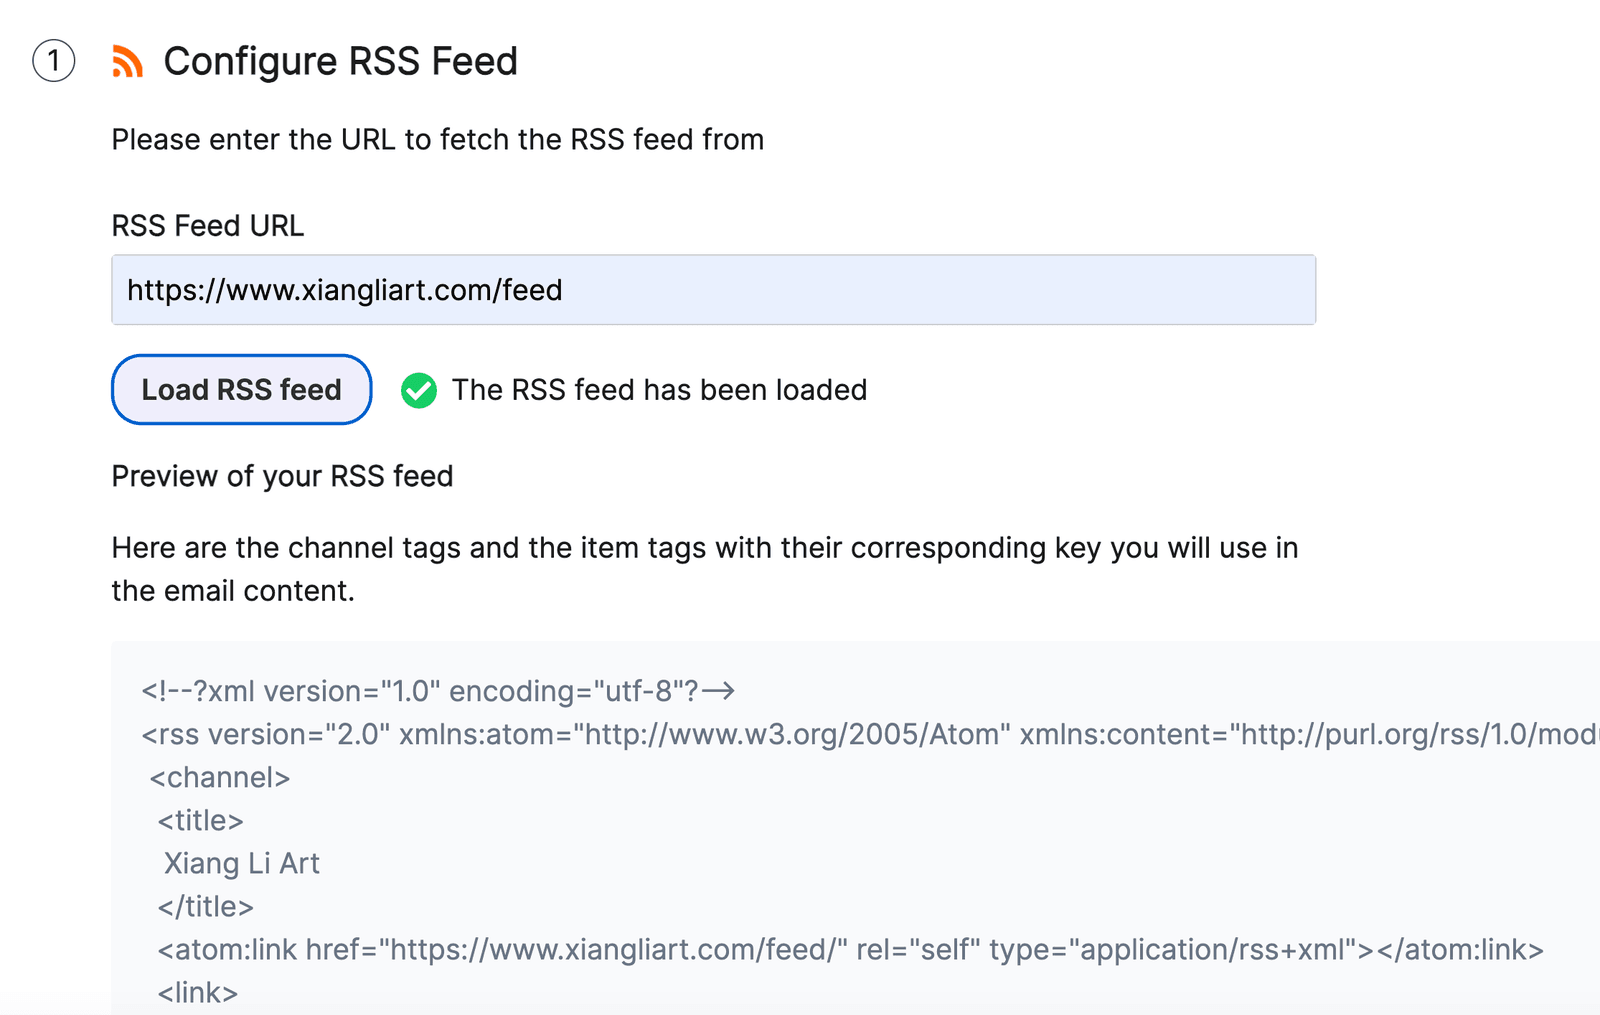This screenshot has height=1015, width=1600.
Task: Click the 'Xiang Li Art' title value
Action: [x=242, y=863]
